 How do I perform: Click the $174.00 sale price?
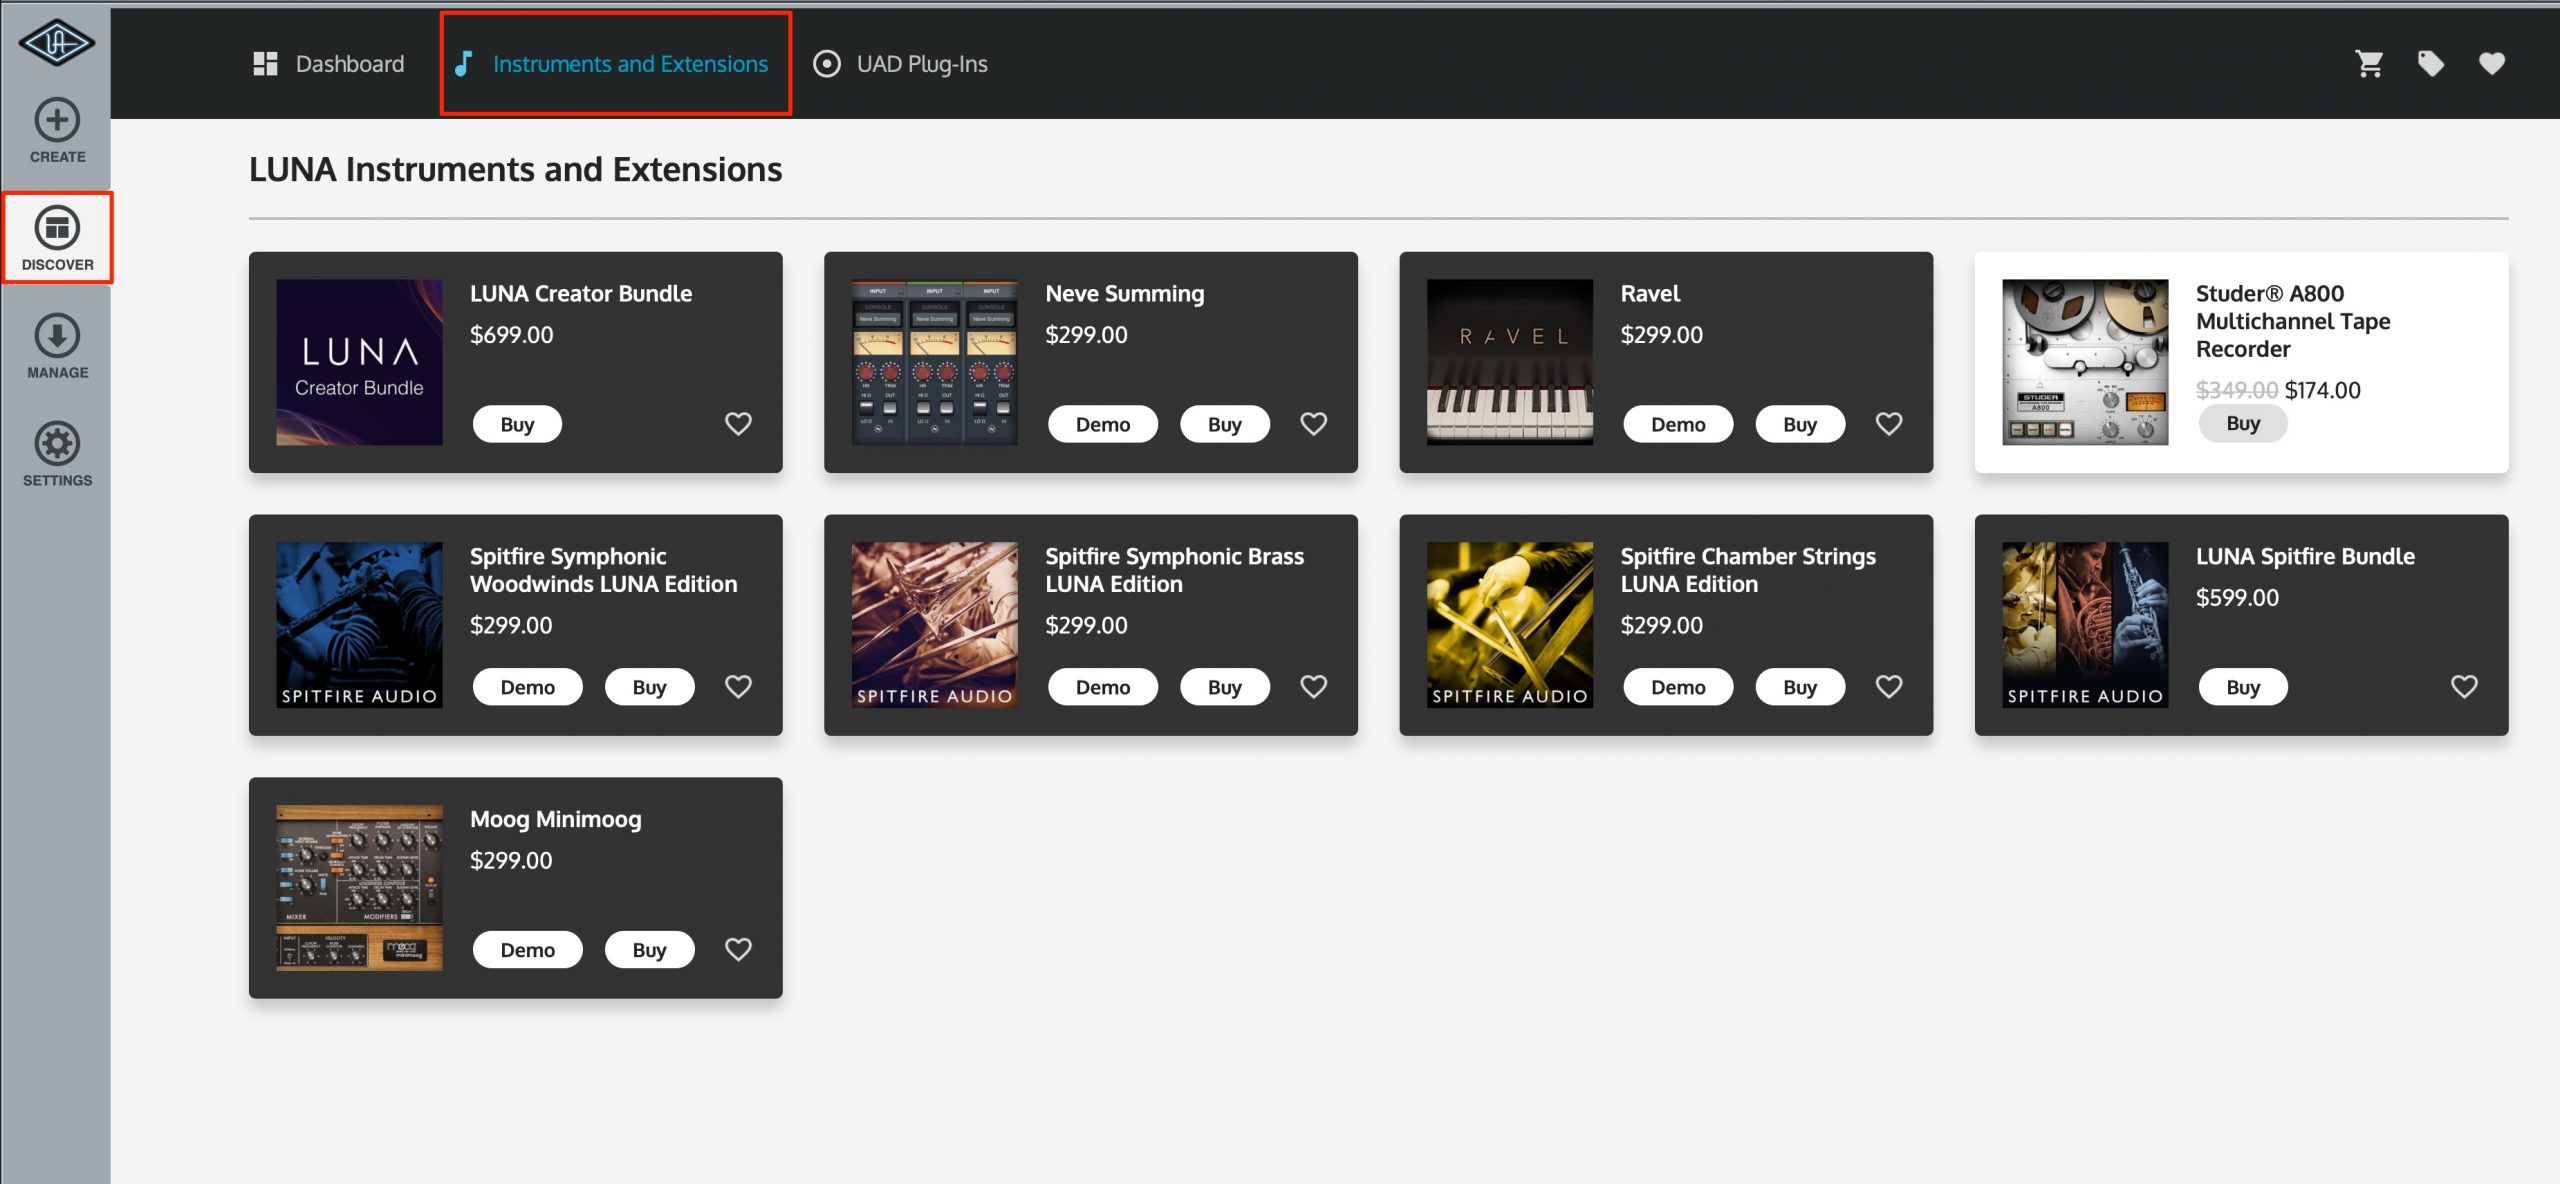pos(2322,390)
